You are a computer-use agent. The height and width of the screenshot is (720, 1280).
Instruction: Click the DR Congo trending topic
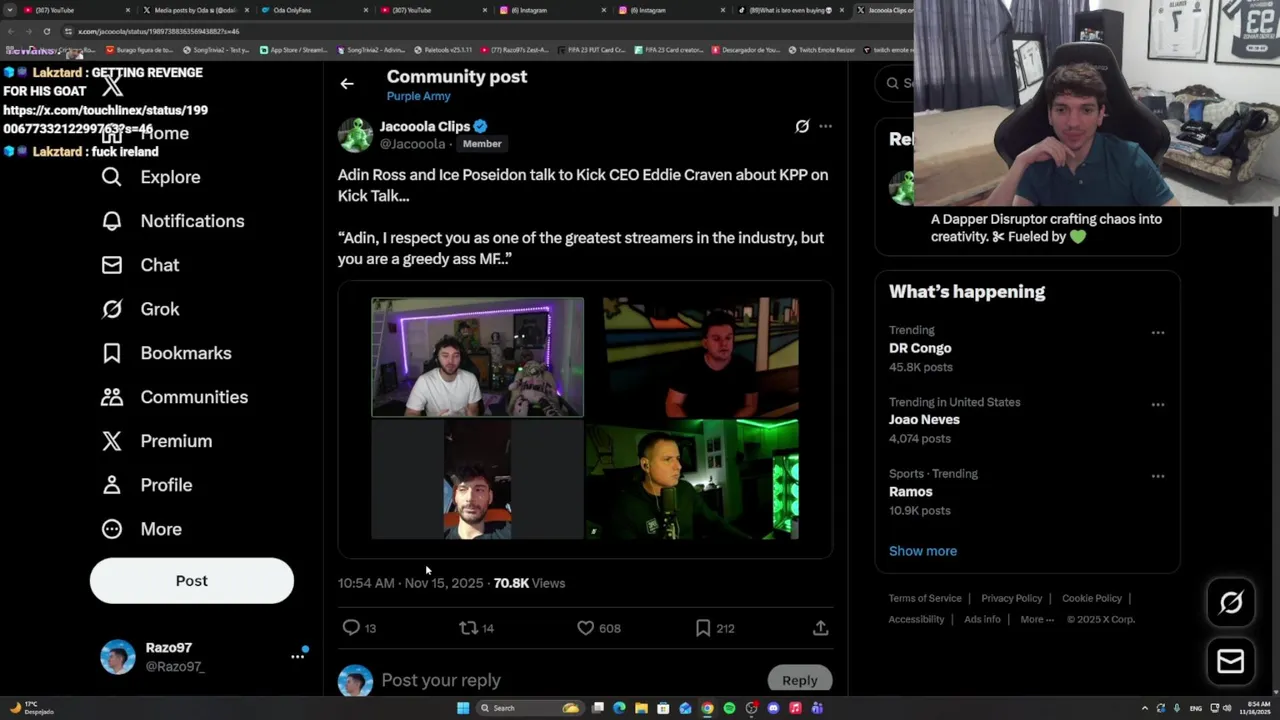pyautogui.click(x=920, y=348)
